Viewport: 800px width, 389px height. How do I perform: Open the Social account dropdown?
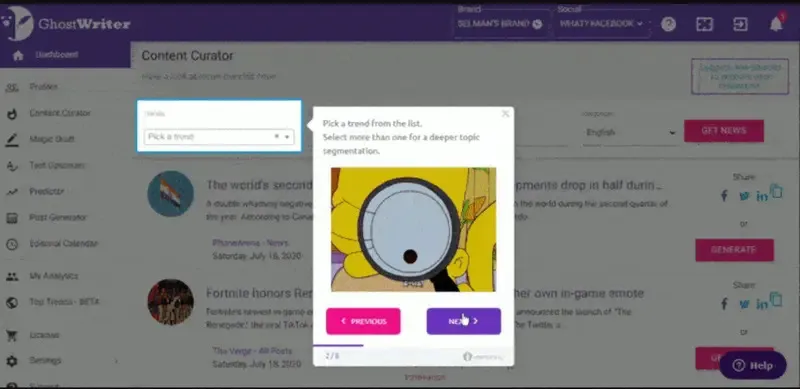coord(602,23)
